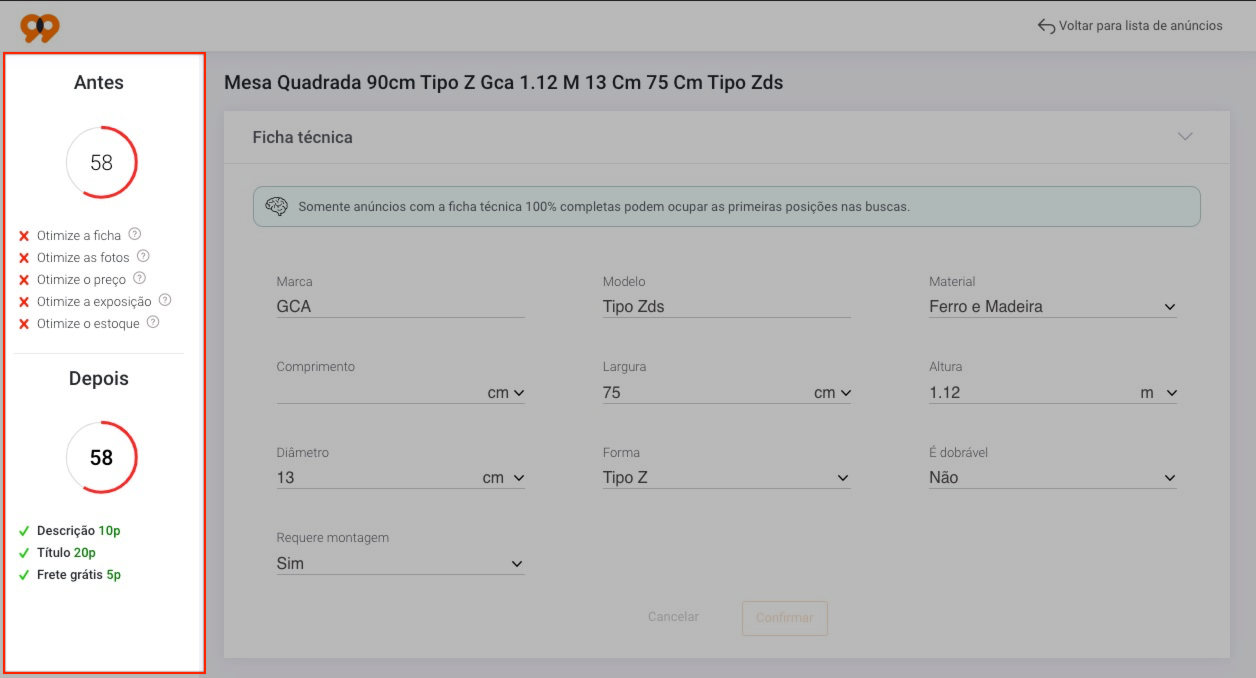This screenshot has width=1256, height=678.
Task: Focus the Modelo input field
Action: (726, 307)
